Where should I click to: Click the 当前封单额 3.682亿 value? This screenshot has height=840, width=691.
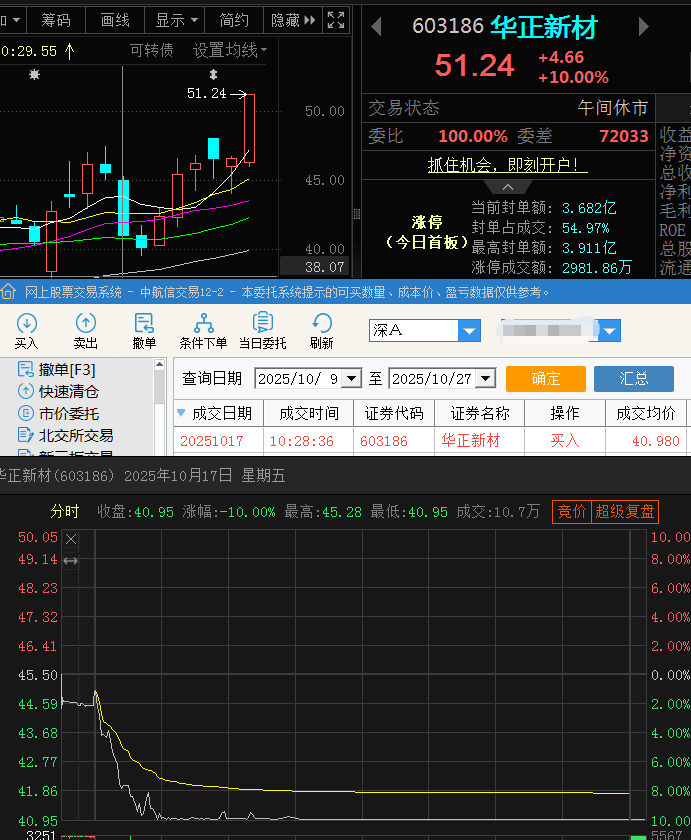point(589,208)
